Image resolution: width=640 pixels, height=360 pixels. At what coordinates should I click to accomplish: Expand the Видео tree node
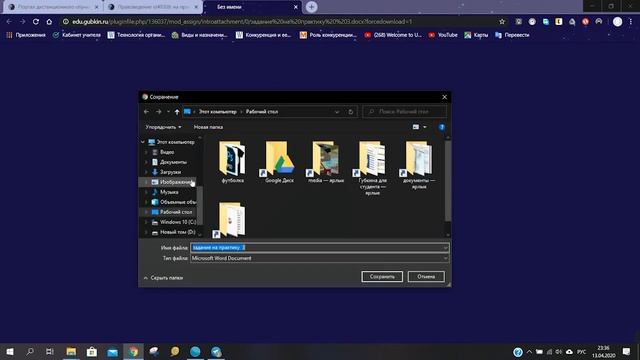(x=146, y=152)
